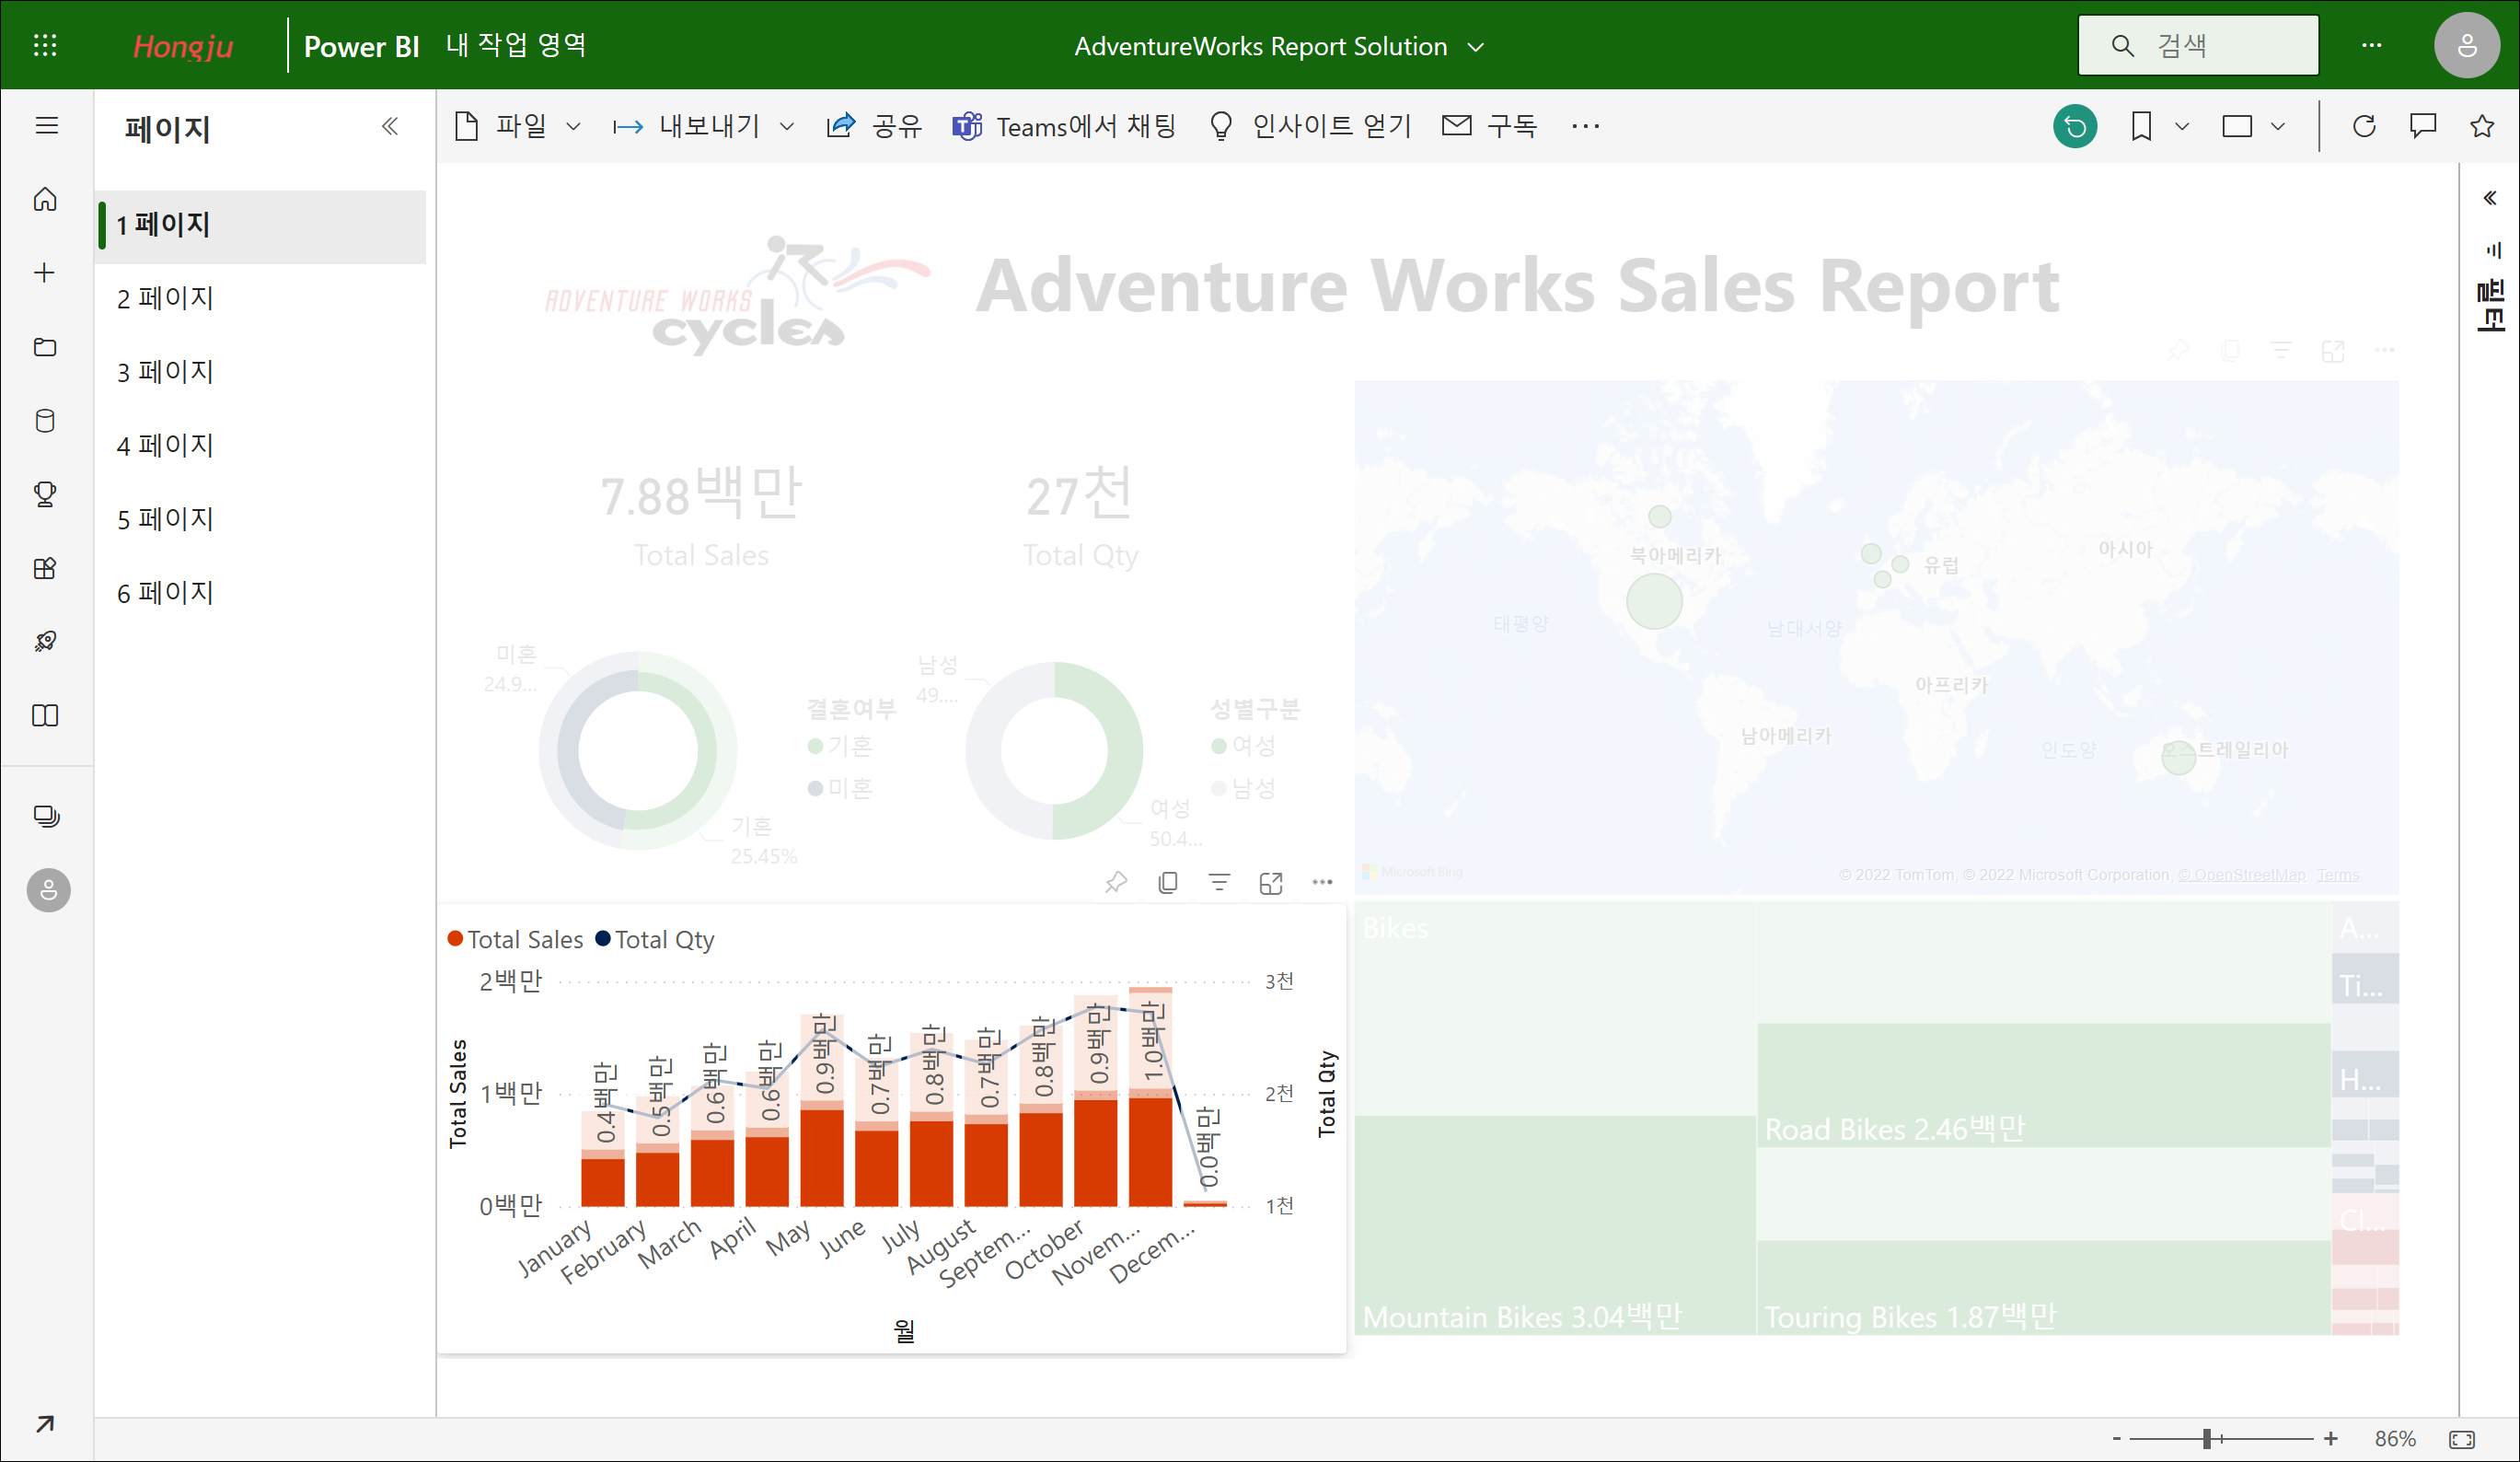Open focus mode on bar chart
The image size is (2520, 1462).
[x=1270, y=882]
